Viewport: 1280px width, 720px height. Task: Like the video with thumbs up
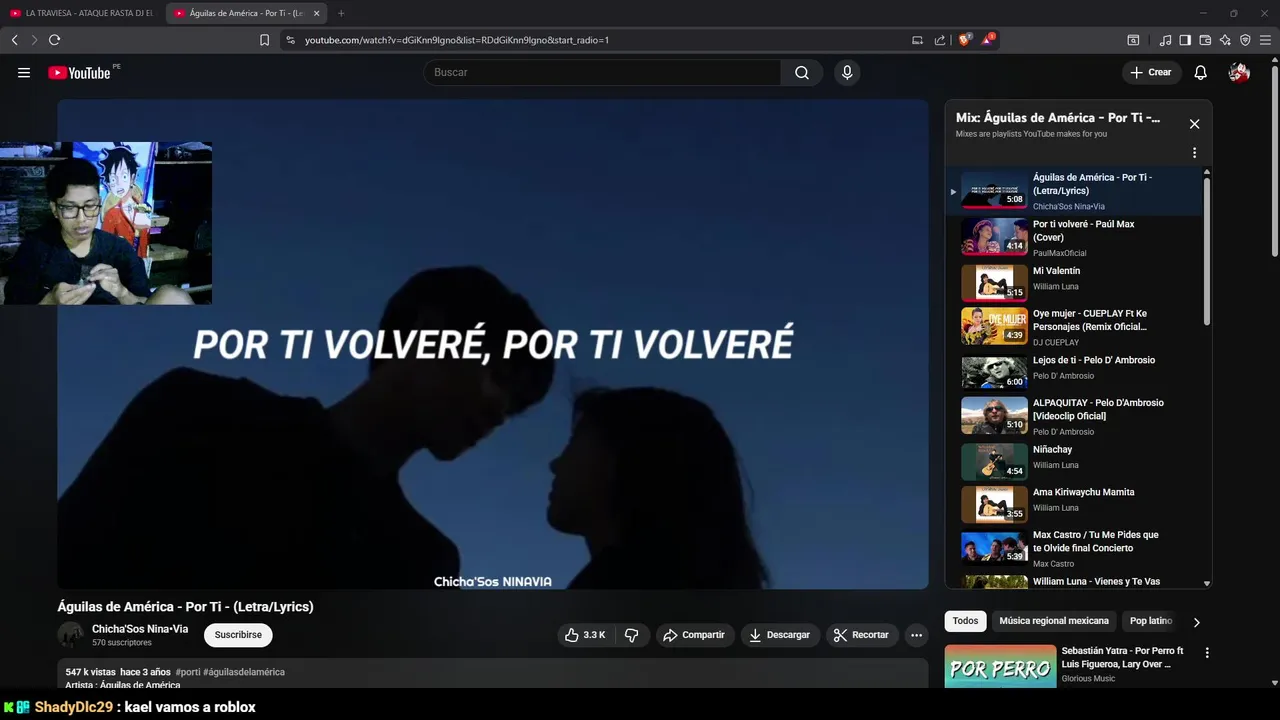tap(585, 635)
